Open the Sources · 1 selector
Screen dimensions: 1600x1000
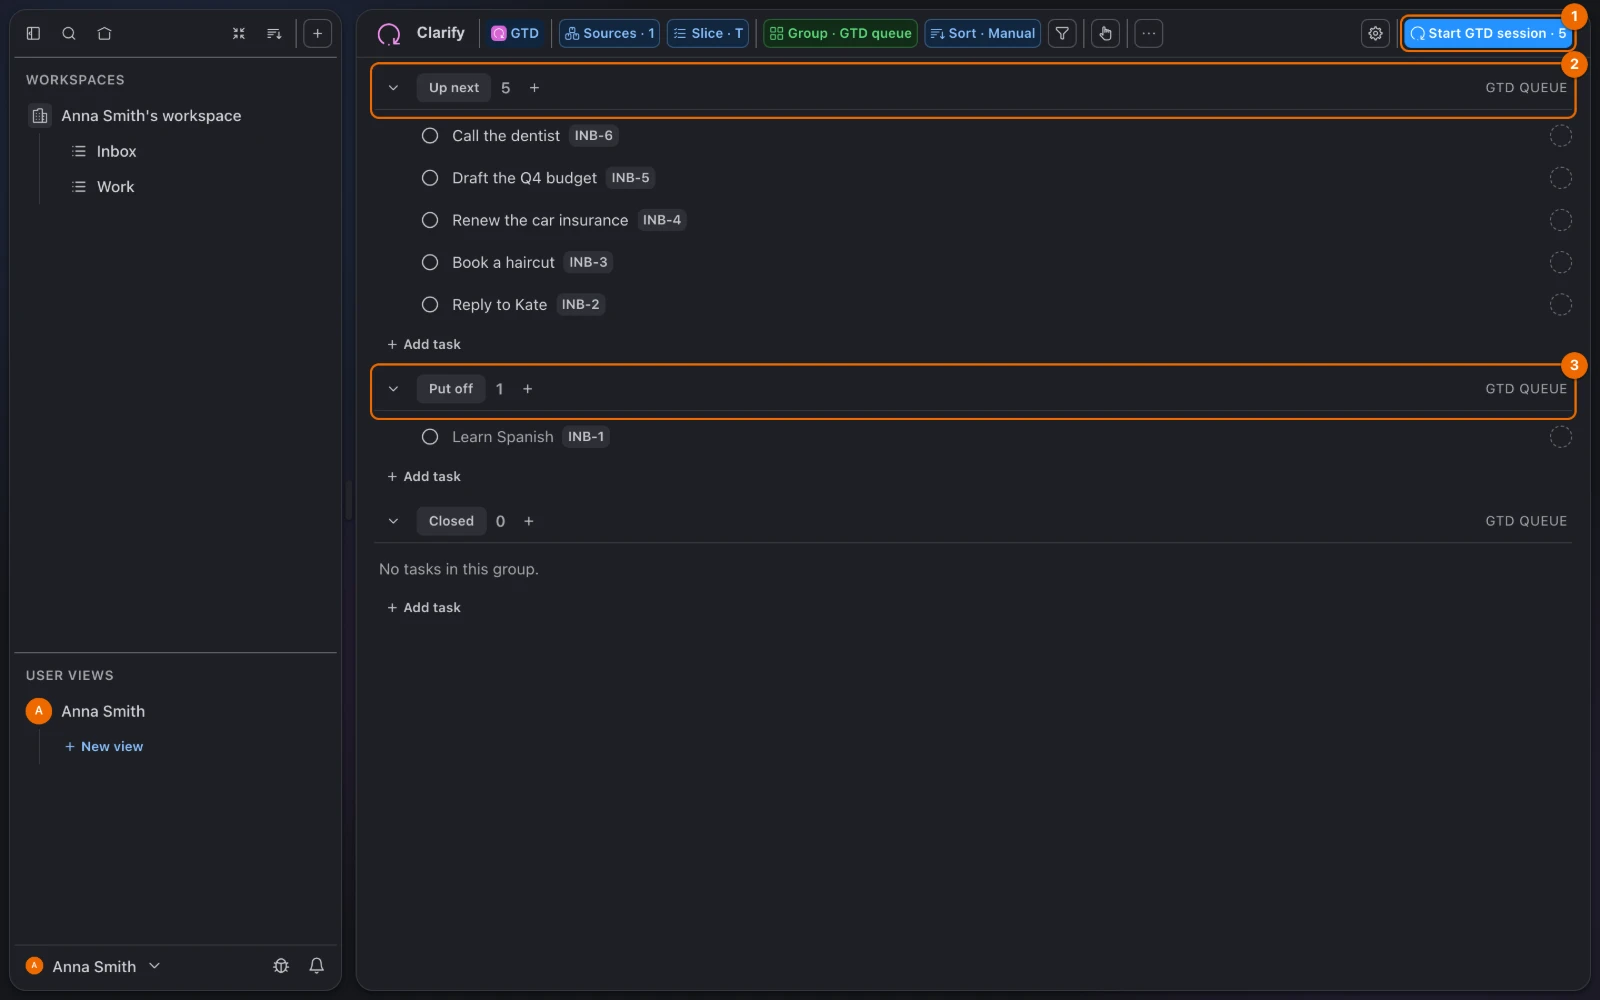[609, 33]
